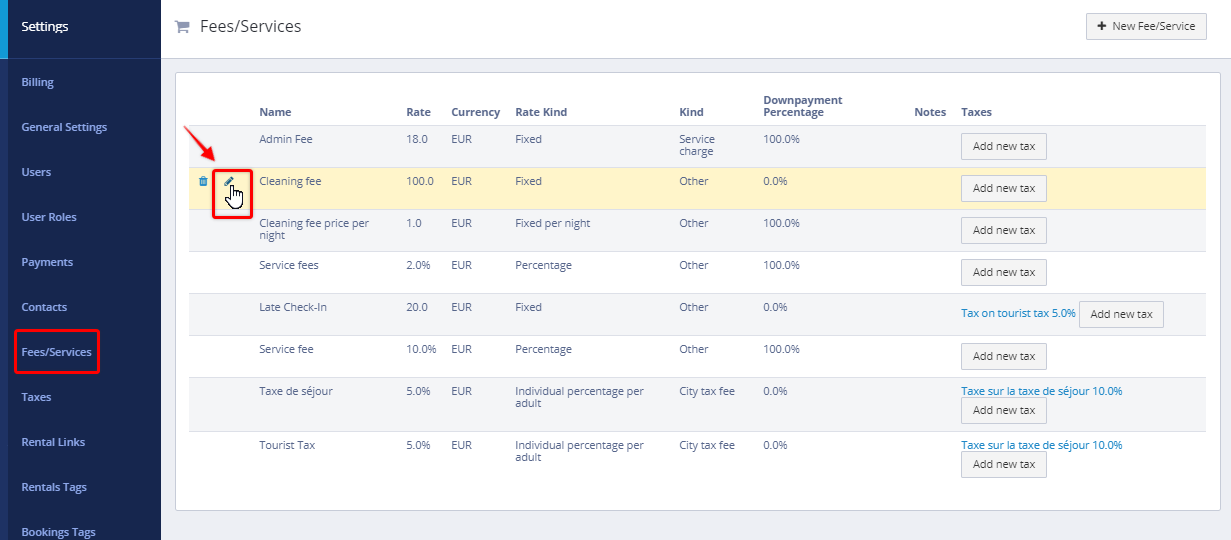Screen dimensions: 1231x540
Task: Add new tax for Tourist Tax row
Action: tap(1003, 464)
